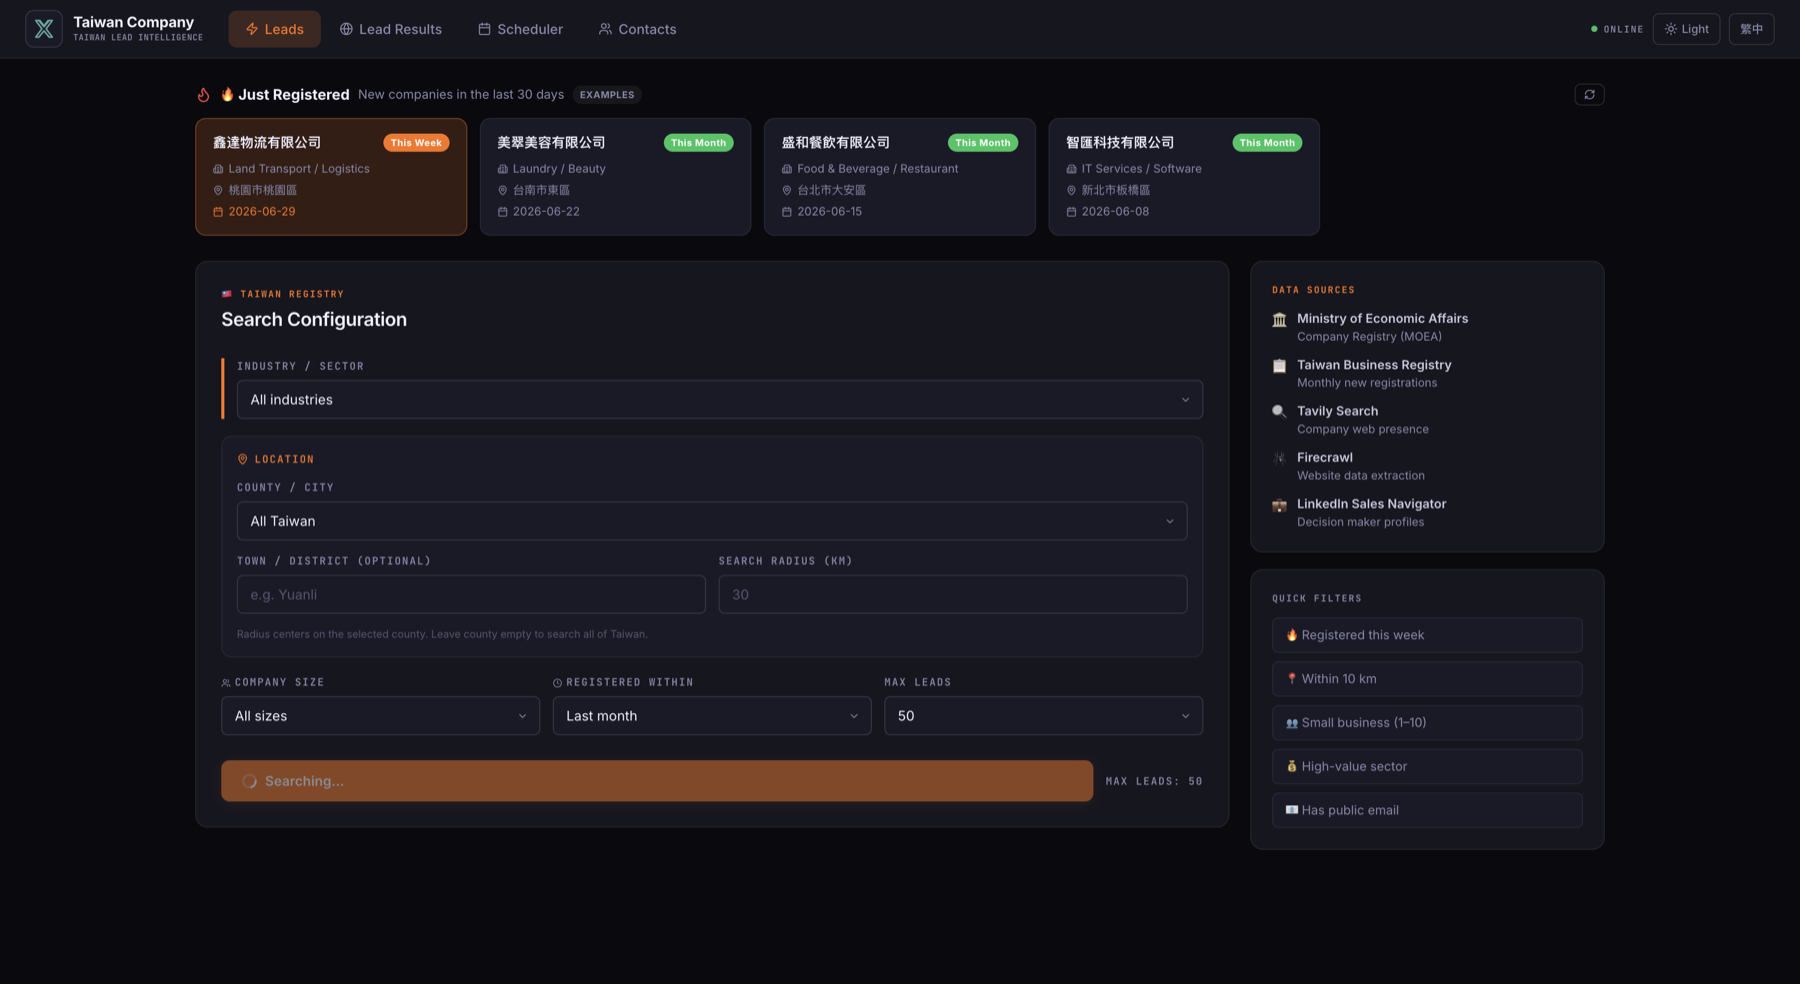Screen dimensions: 1800x984
Task: Click the Taiwan Business Registry clipboard icon
Action: tap(1279, 366)
